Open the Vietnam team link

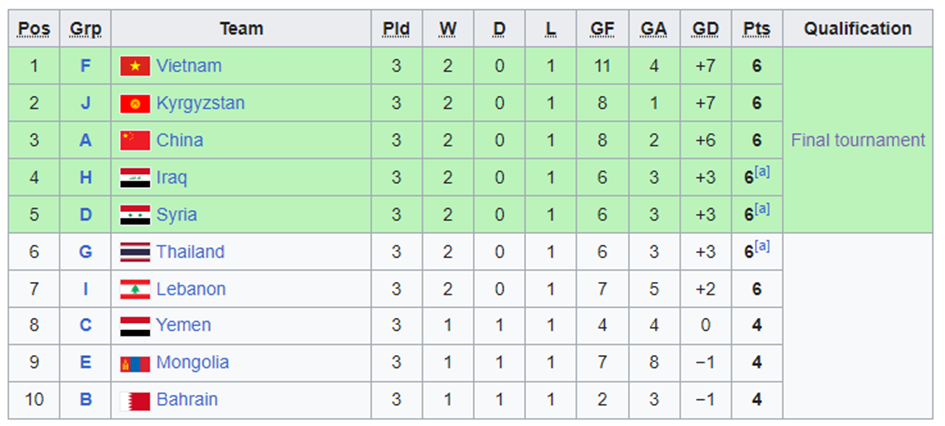189,66
